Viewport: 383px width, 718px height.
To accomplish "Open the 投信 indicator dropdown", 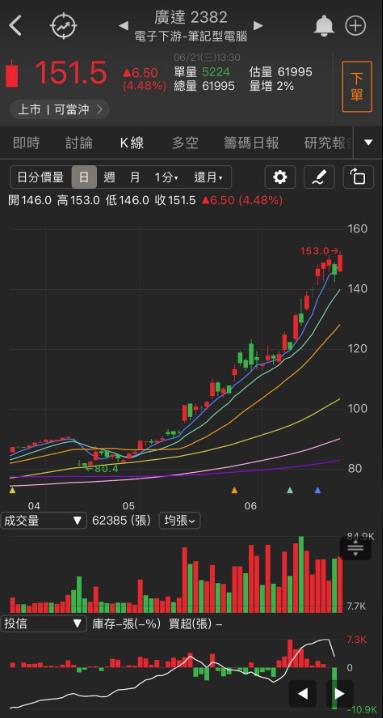I will pos(43,624).
